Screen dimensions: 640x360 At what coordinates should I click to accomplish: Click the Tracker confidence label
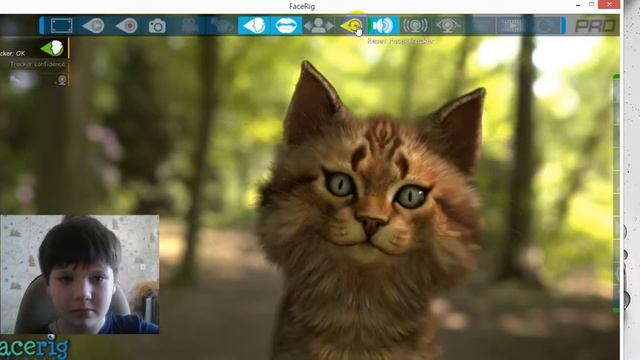pos(38,64)
